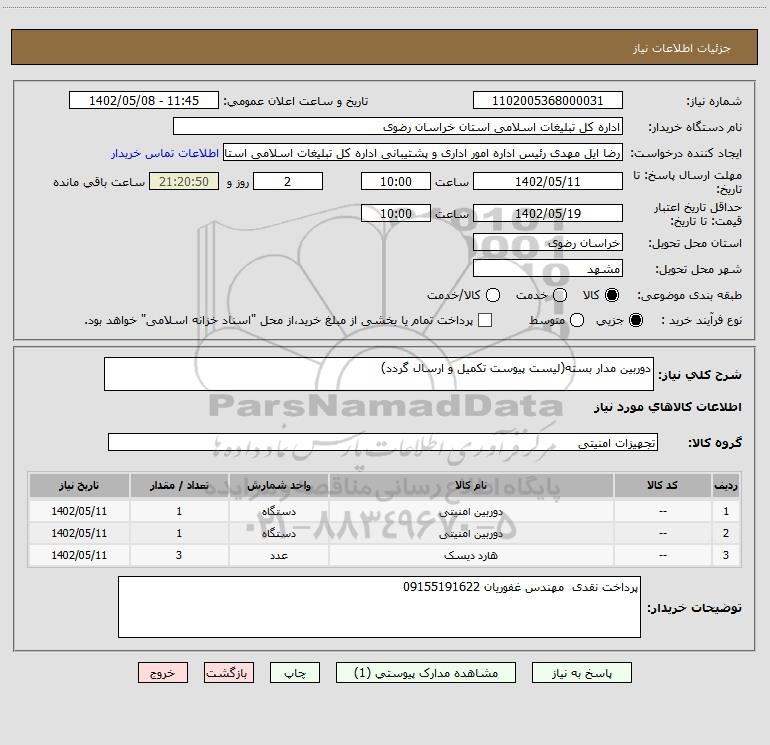Viewport: 770px width, 745px height.
Task: Click the response deadline time 10:00 field
Action: [x=396, y=181]
